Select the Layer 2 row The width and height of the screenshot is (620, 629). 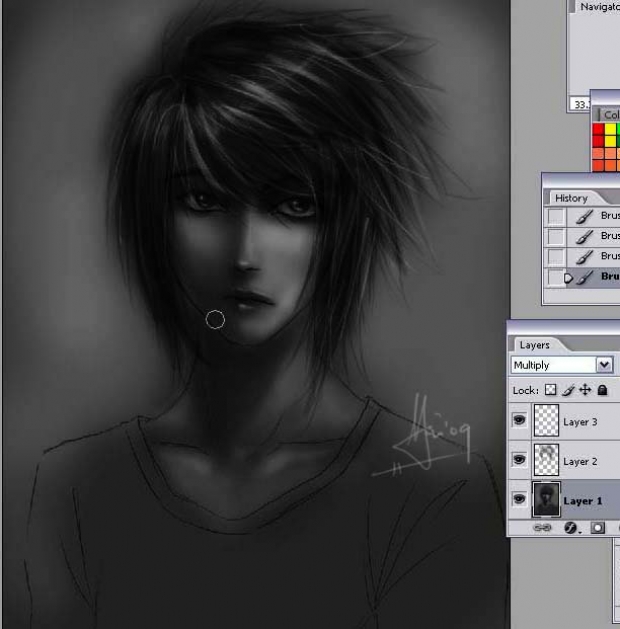(x=565, y=460)
